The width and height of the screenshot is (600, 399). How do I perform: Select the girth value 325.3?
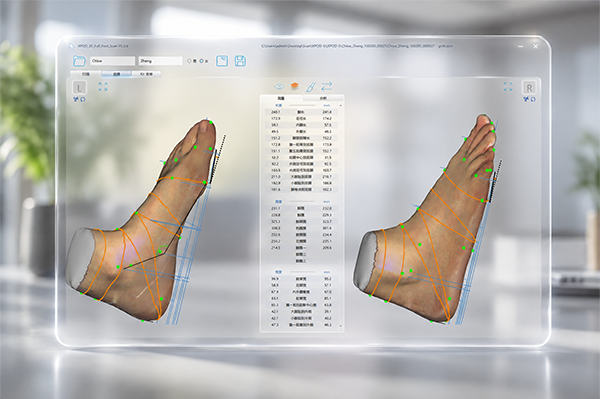(276, 221)
